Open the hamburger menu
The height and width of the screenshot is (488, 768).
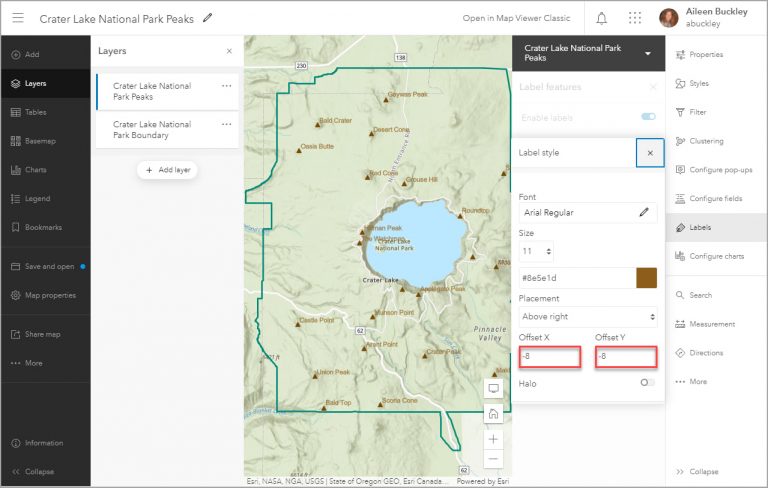18,18
